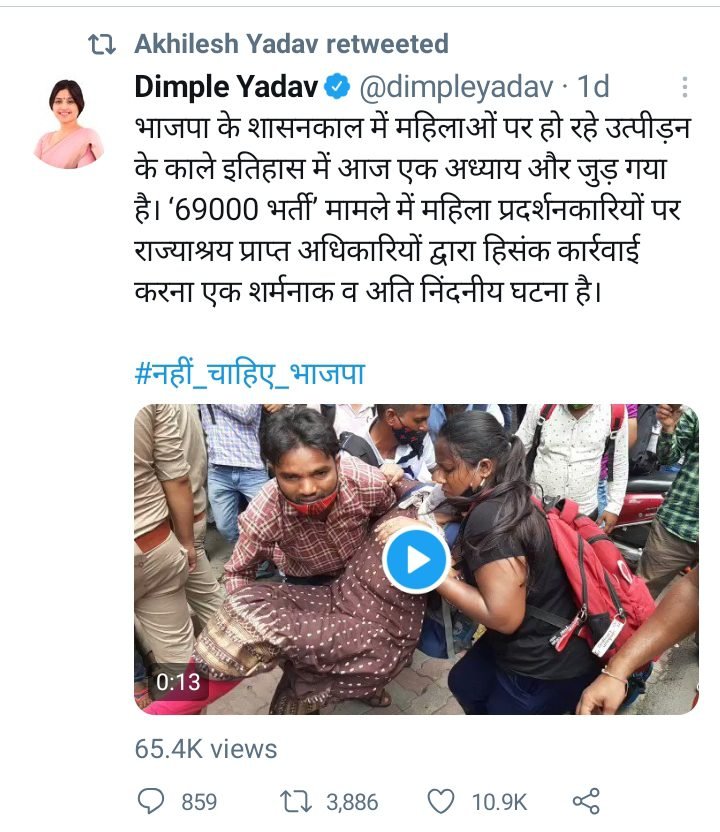Open the @dimpleyadav handle

tap(456, 87)
